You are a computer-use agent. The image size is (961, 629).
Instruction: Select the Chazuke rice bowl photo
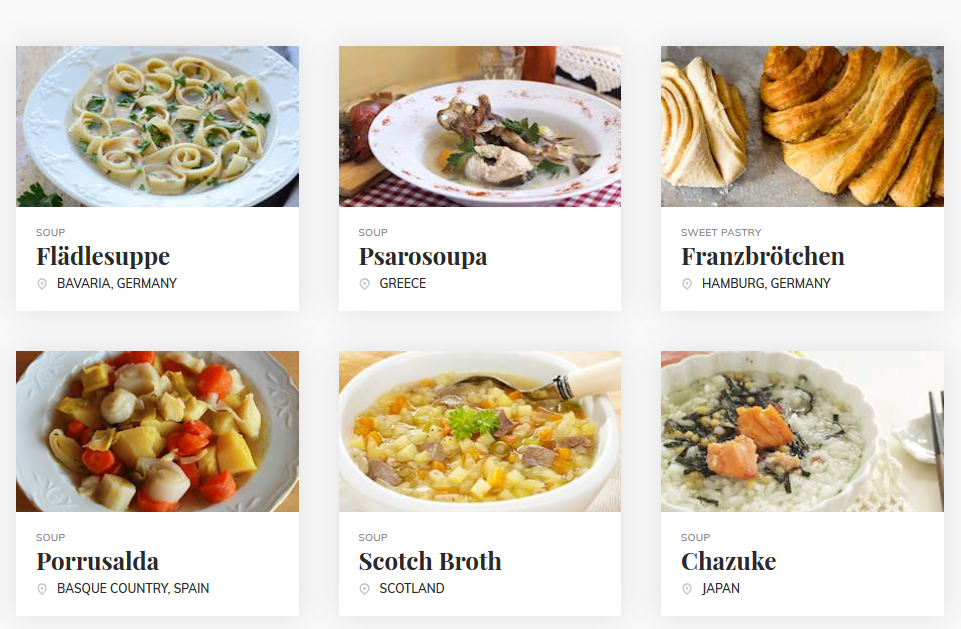click(802, 431)
